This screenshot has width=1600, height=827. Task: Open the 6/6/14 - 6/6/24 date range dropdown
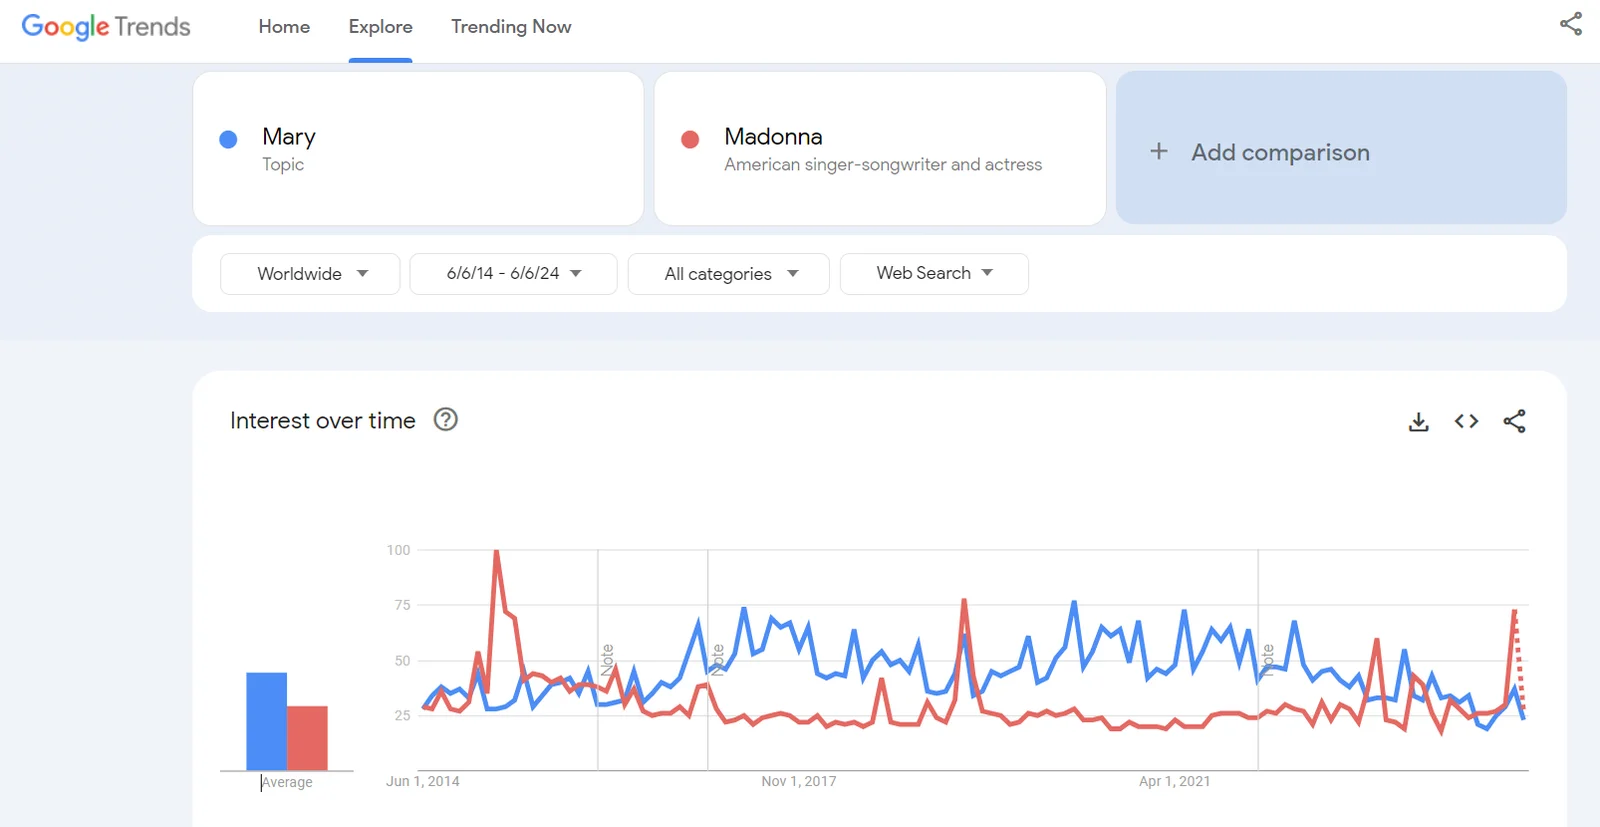(513, 274)
